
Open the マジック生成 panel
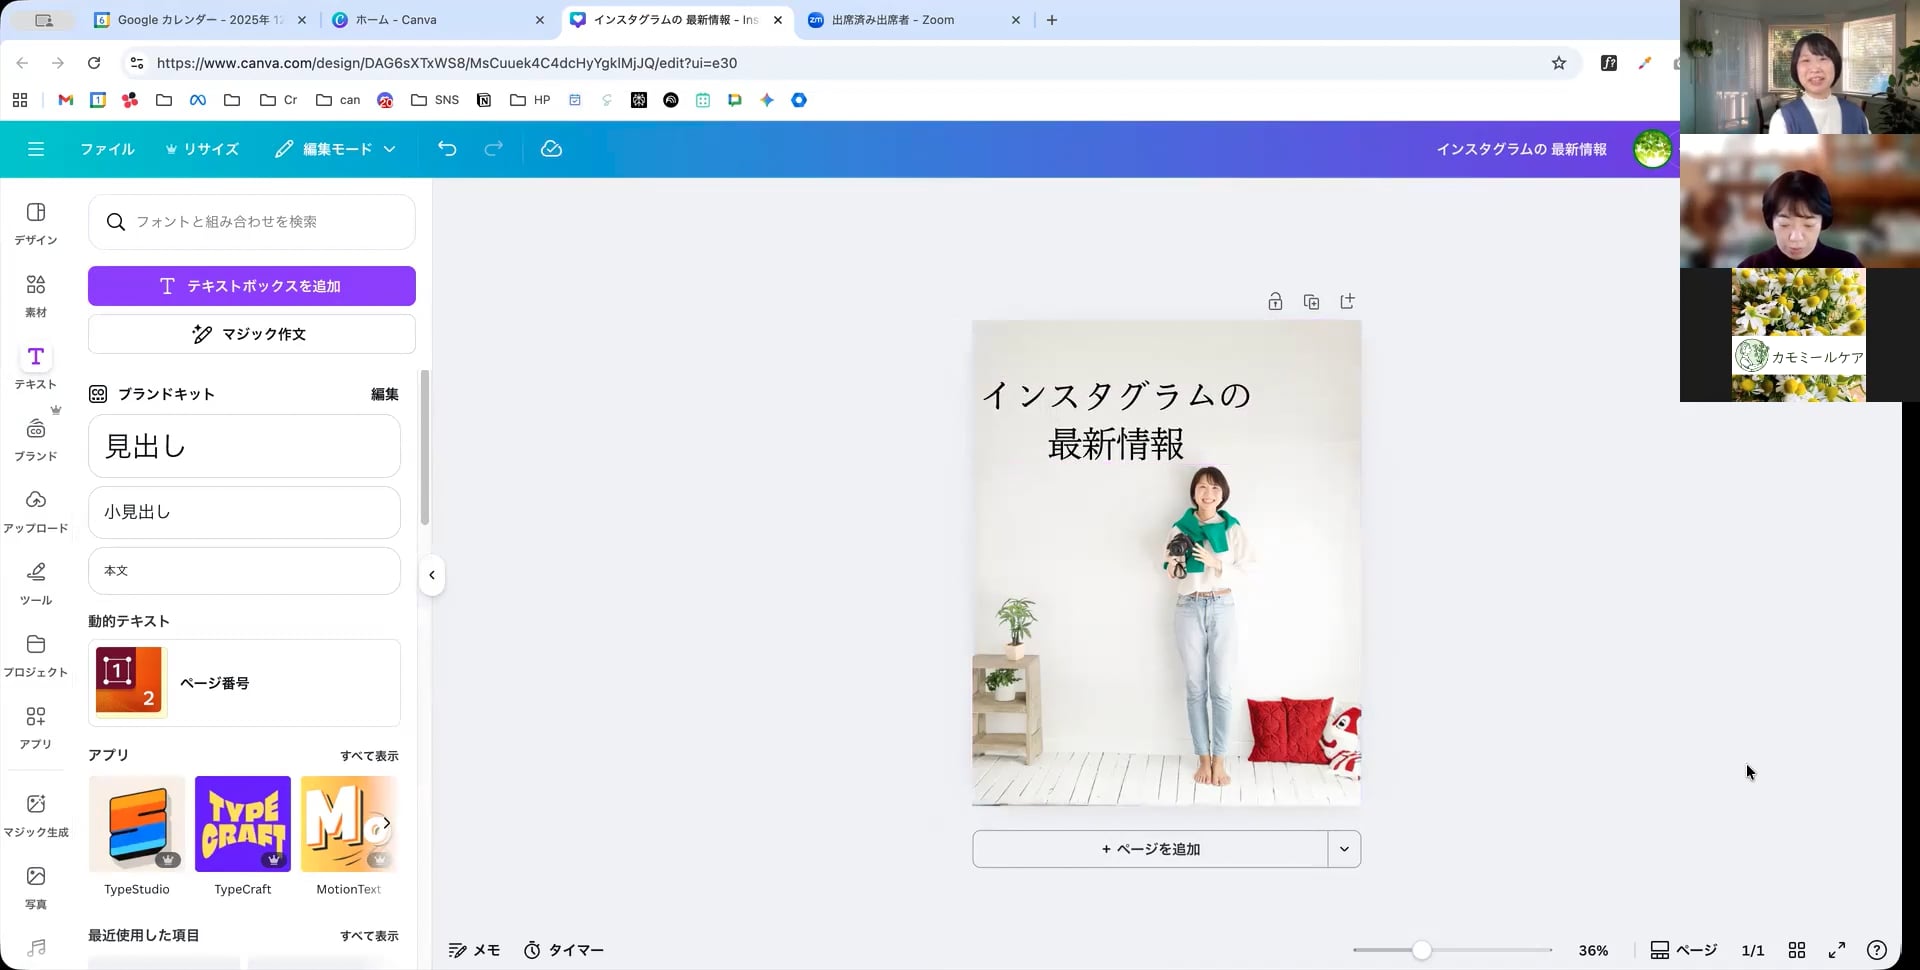tap(36, 812)
